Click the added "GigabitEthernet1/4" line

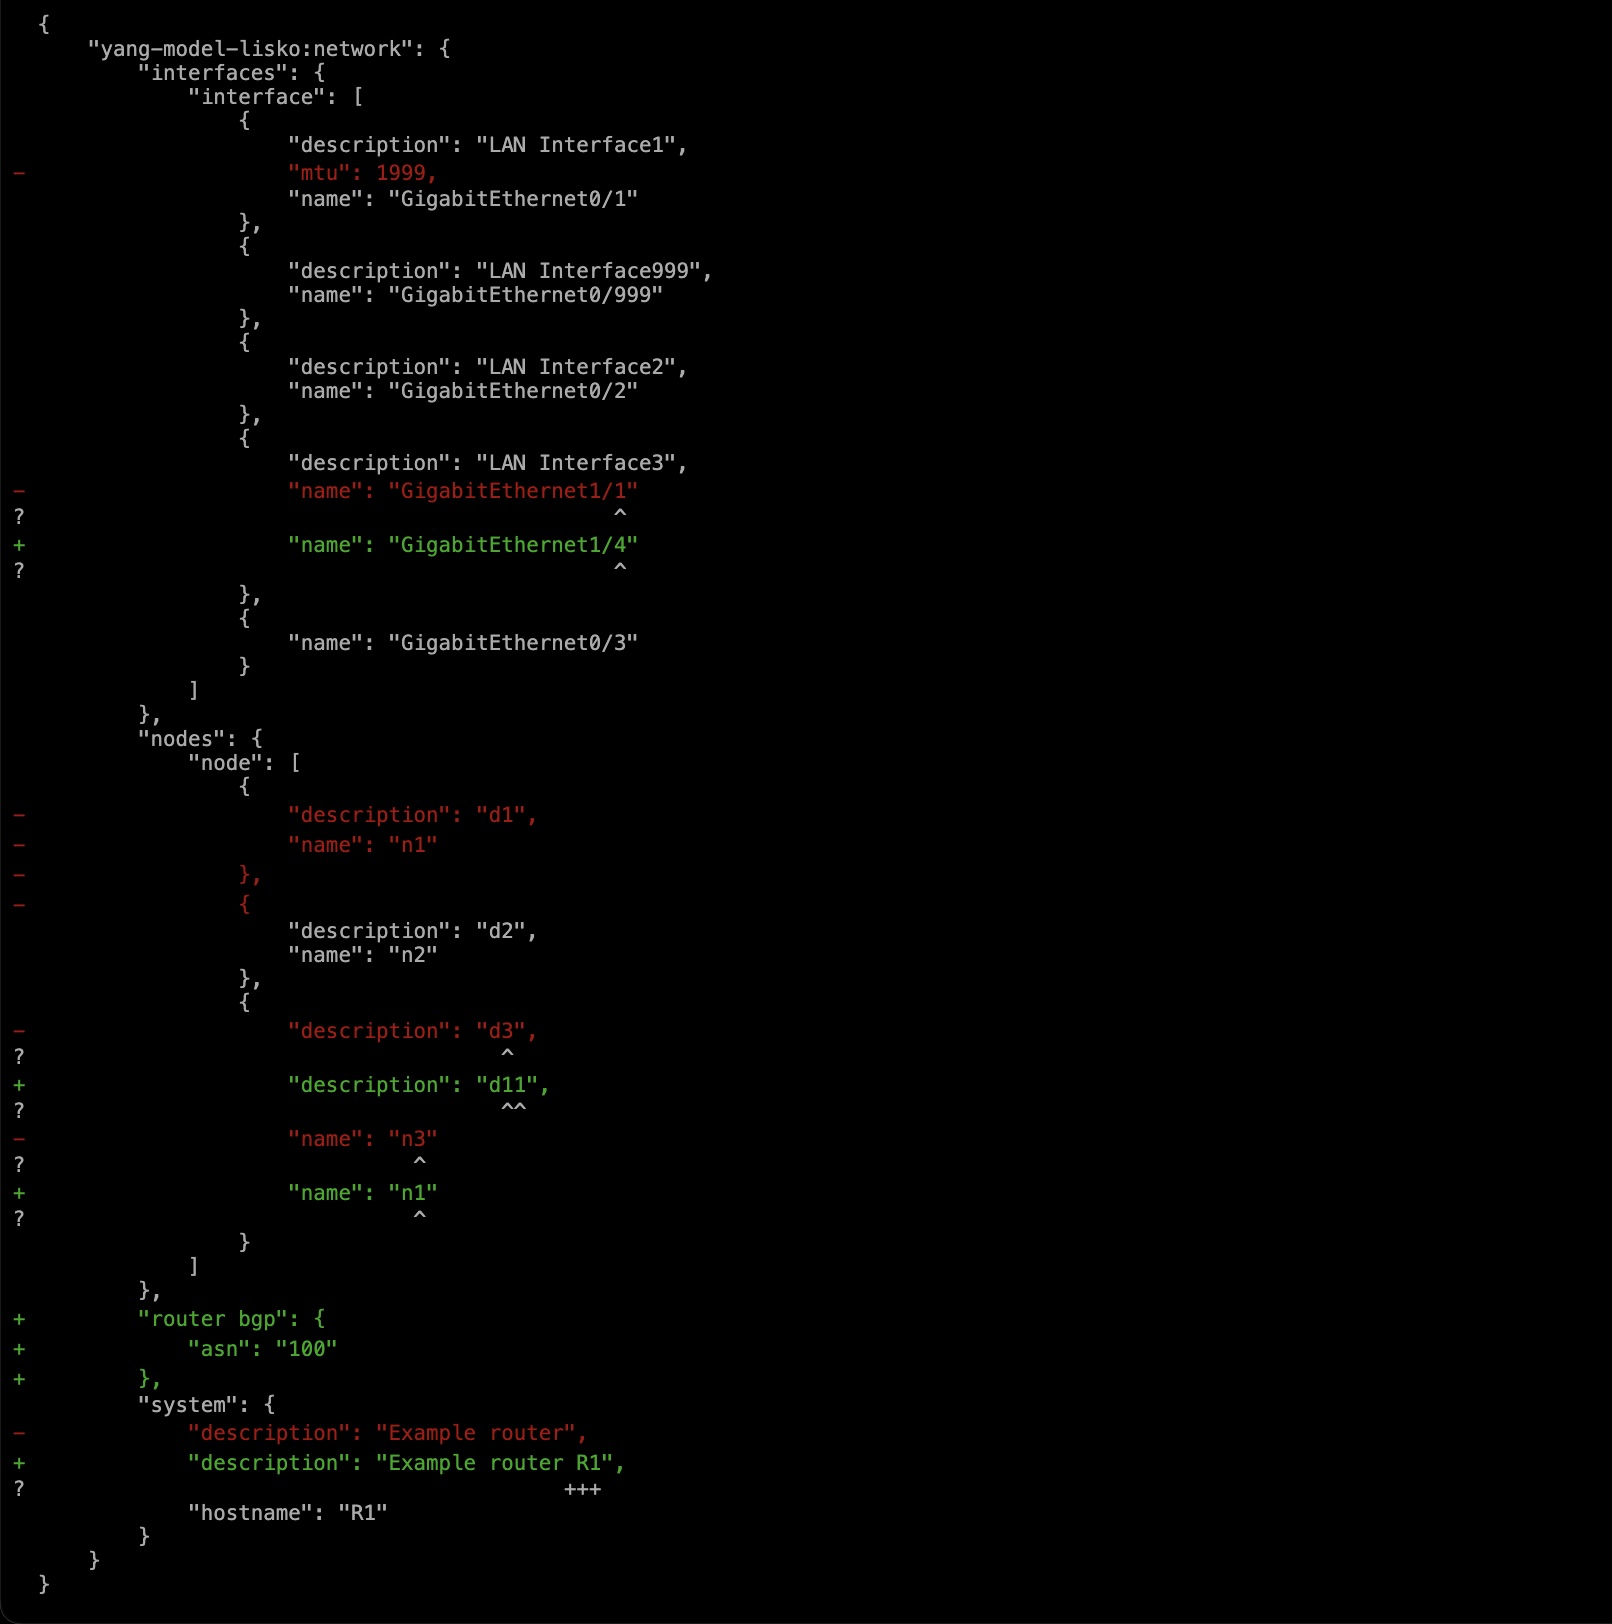(463, 545)
